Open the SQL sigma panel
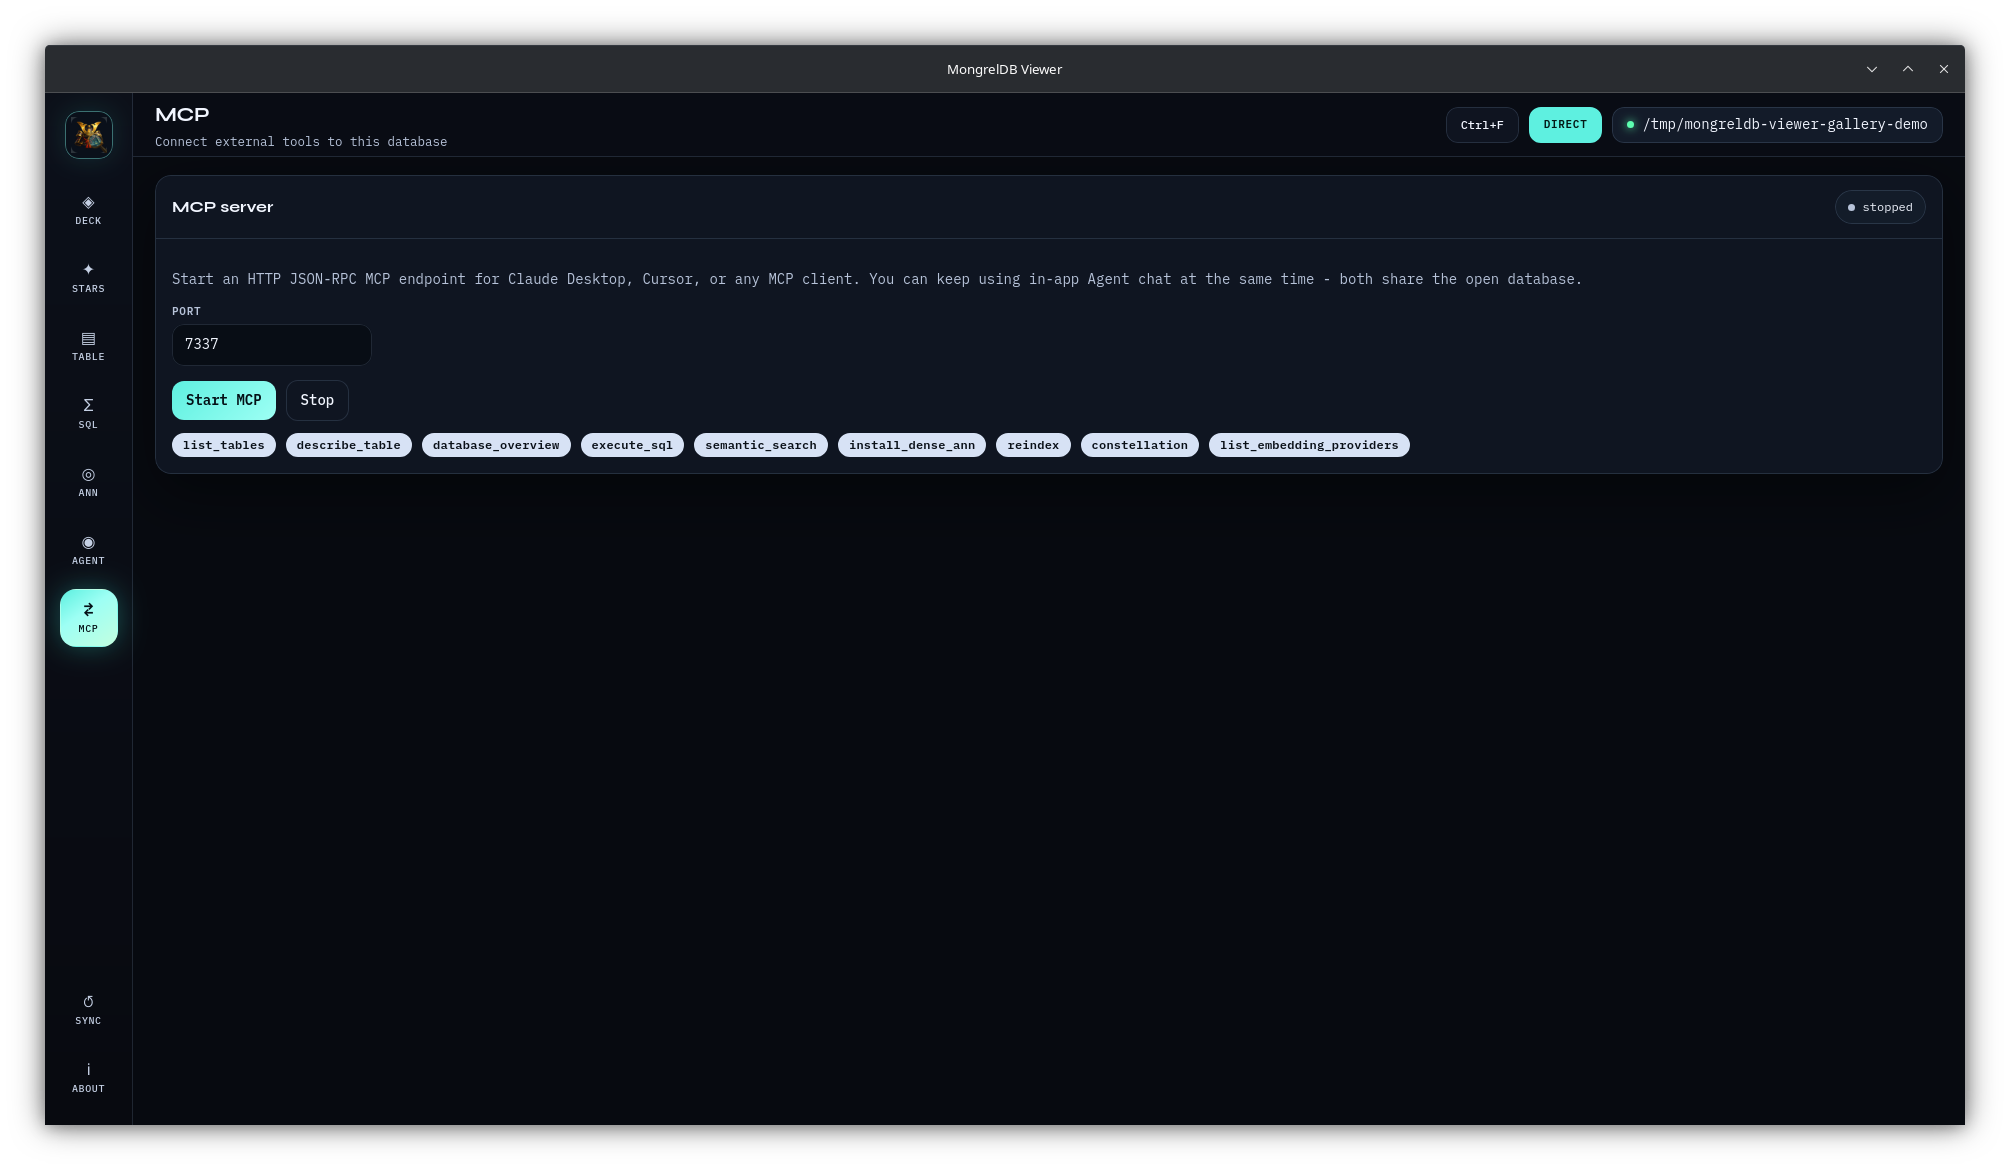Viewport: 2010px width, 1170px height. [88, 414]
